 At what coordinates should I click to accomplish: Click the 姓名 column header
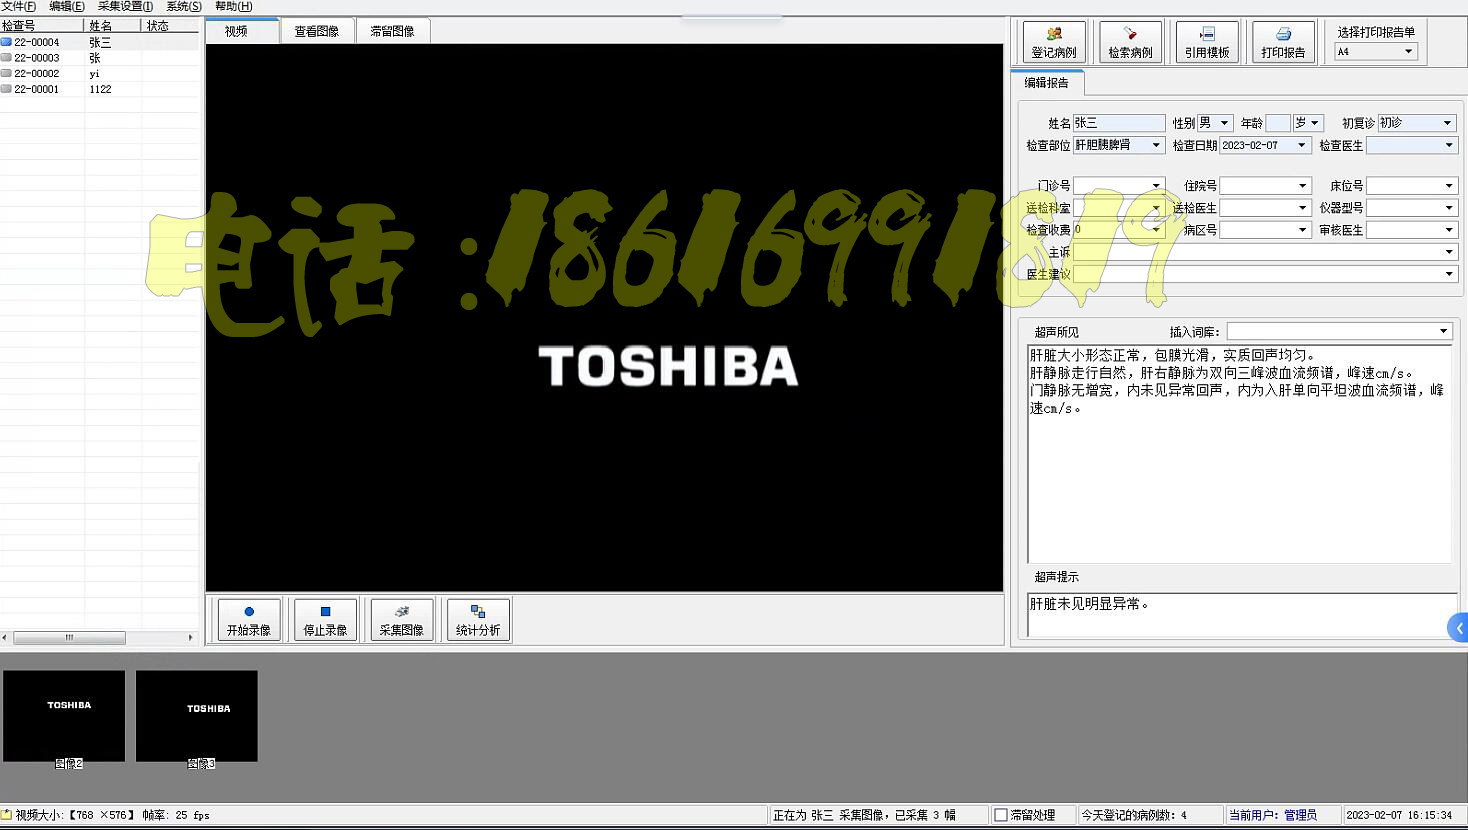point(112,26)
